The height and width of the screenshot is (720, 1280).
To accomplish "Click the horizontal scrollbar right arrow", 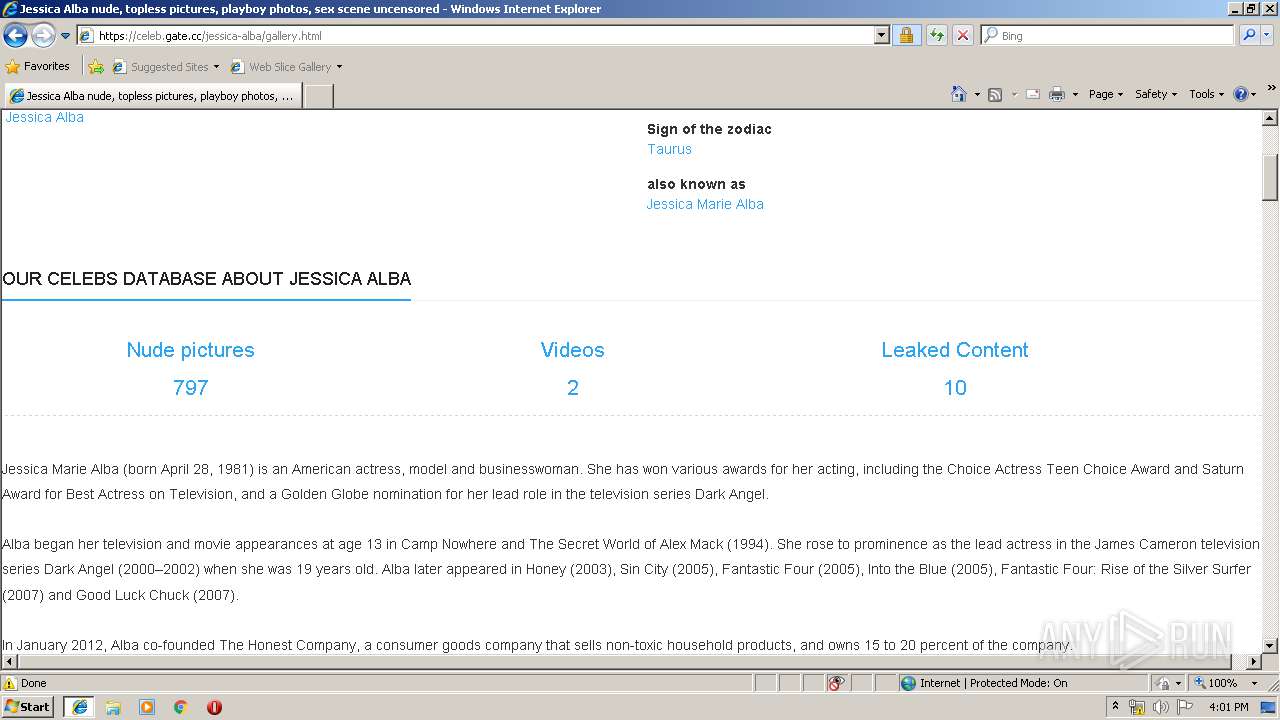I will (x=1254, y=661).
